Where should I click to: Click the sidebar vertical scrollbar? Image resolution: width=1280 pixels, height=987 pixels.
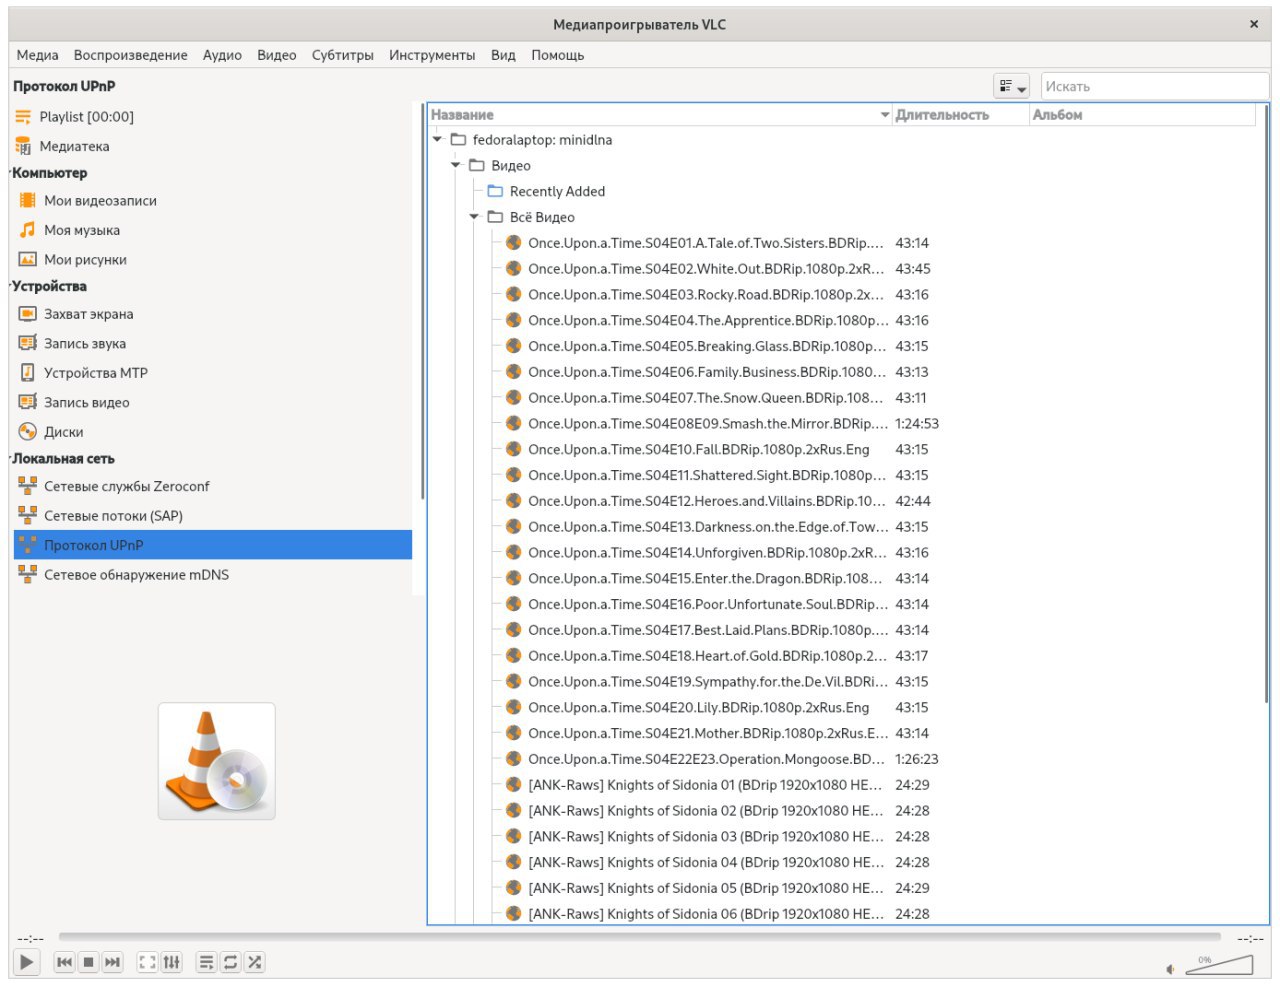pos(422,300)
